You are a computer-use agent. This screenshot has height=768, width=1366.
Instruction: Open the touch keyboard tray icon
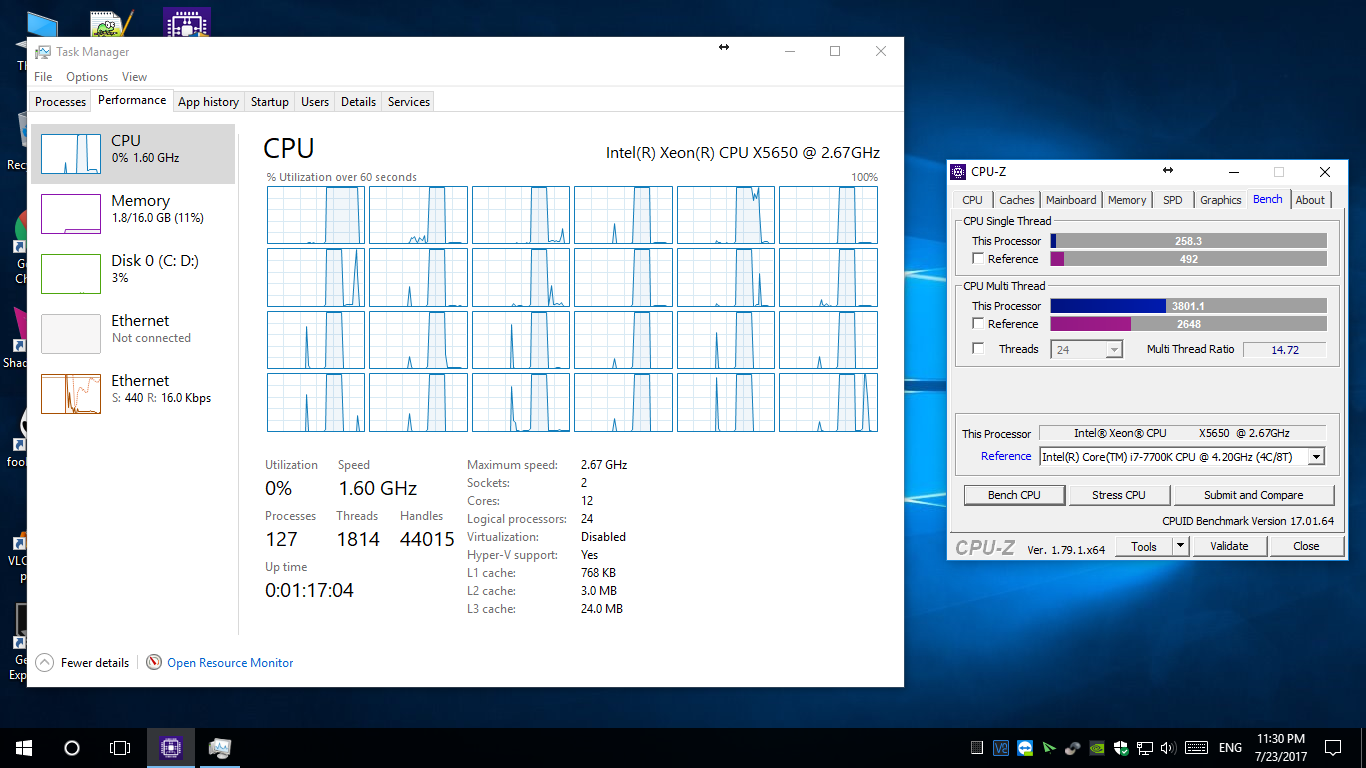[1196, 748]
